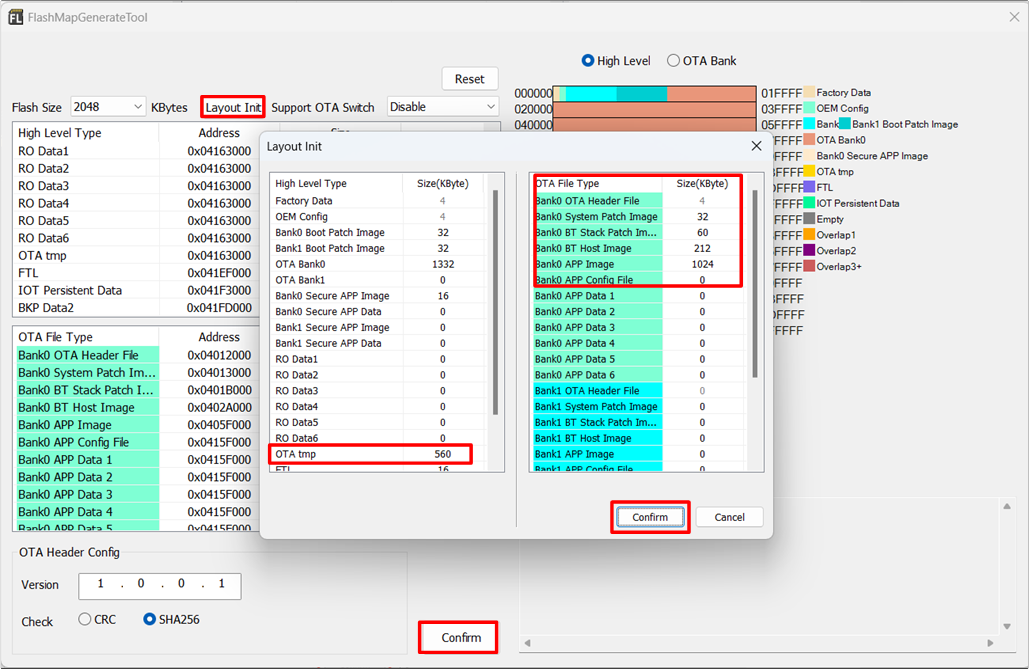The height and width of the screenshot is (669, 1029).
Task: Open the Flash Size dropdown
Action: pos(108,106)
